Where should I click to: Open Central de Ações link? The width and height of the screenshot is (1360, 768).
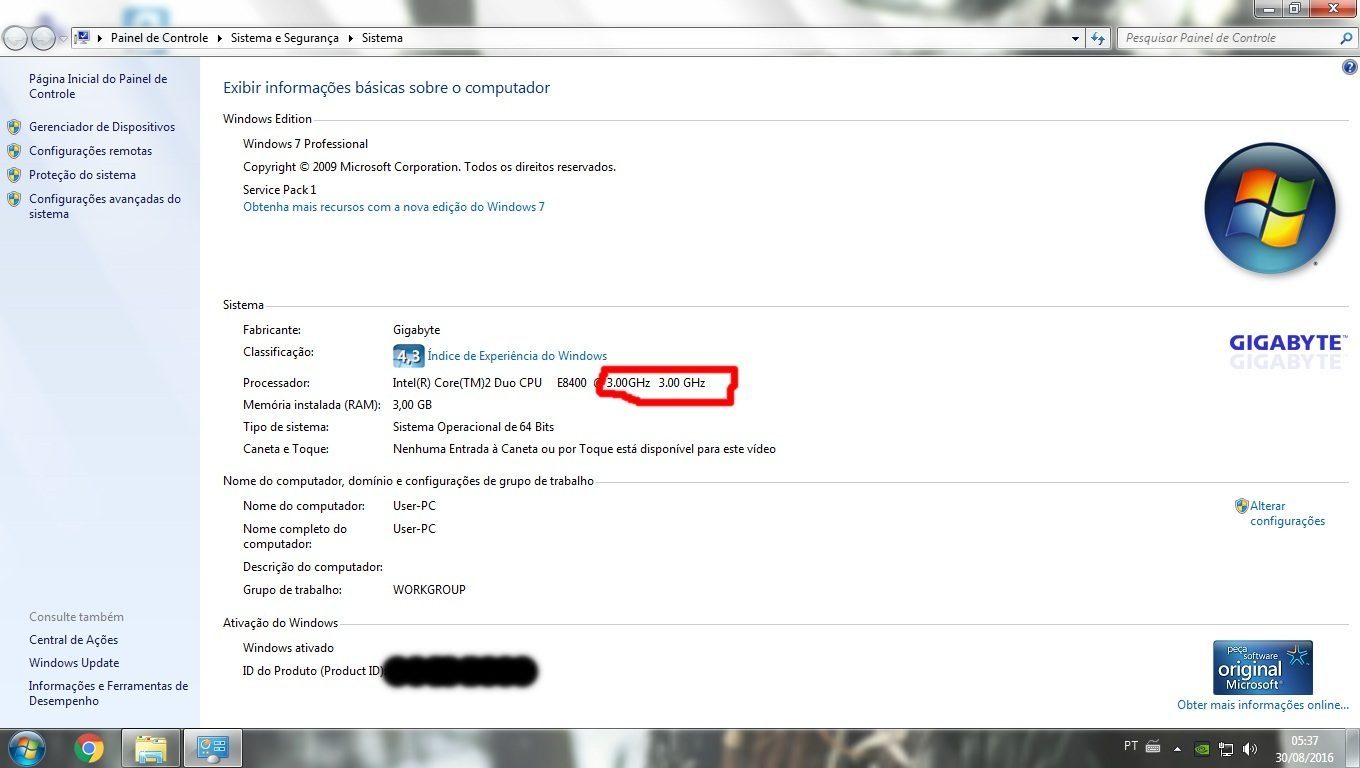[73, 640]
